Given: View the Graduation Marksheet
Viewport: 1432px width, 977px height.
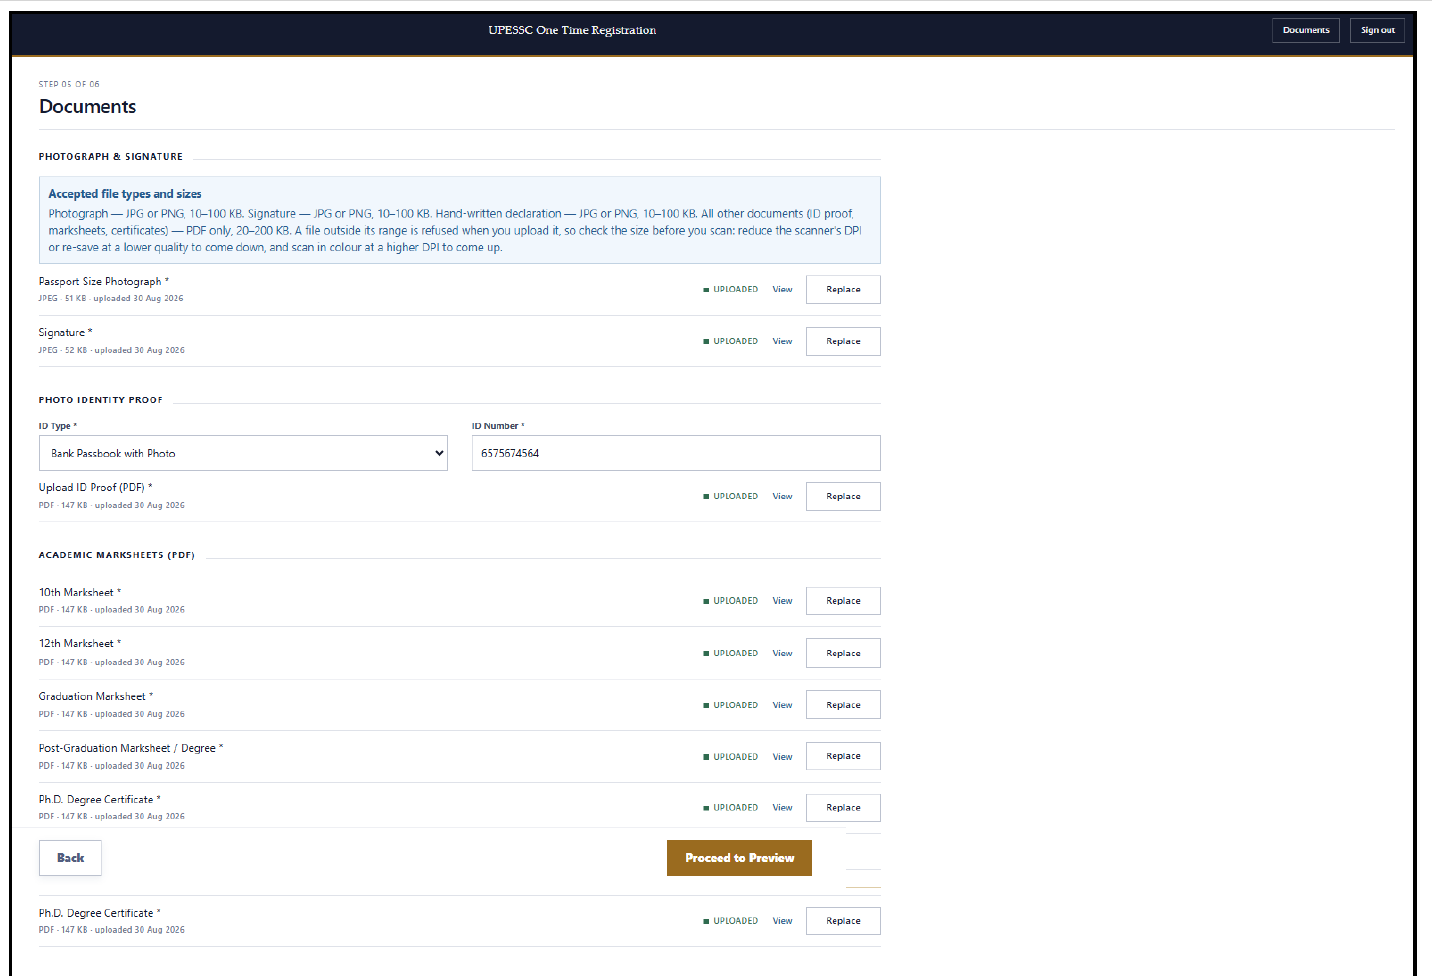Looking at the screenshot, I should click(x=782, y=705).
